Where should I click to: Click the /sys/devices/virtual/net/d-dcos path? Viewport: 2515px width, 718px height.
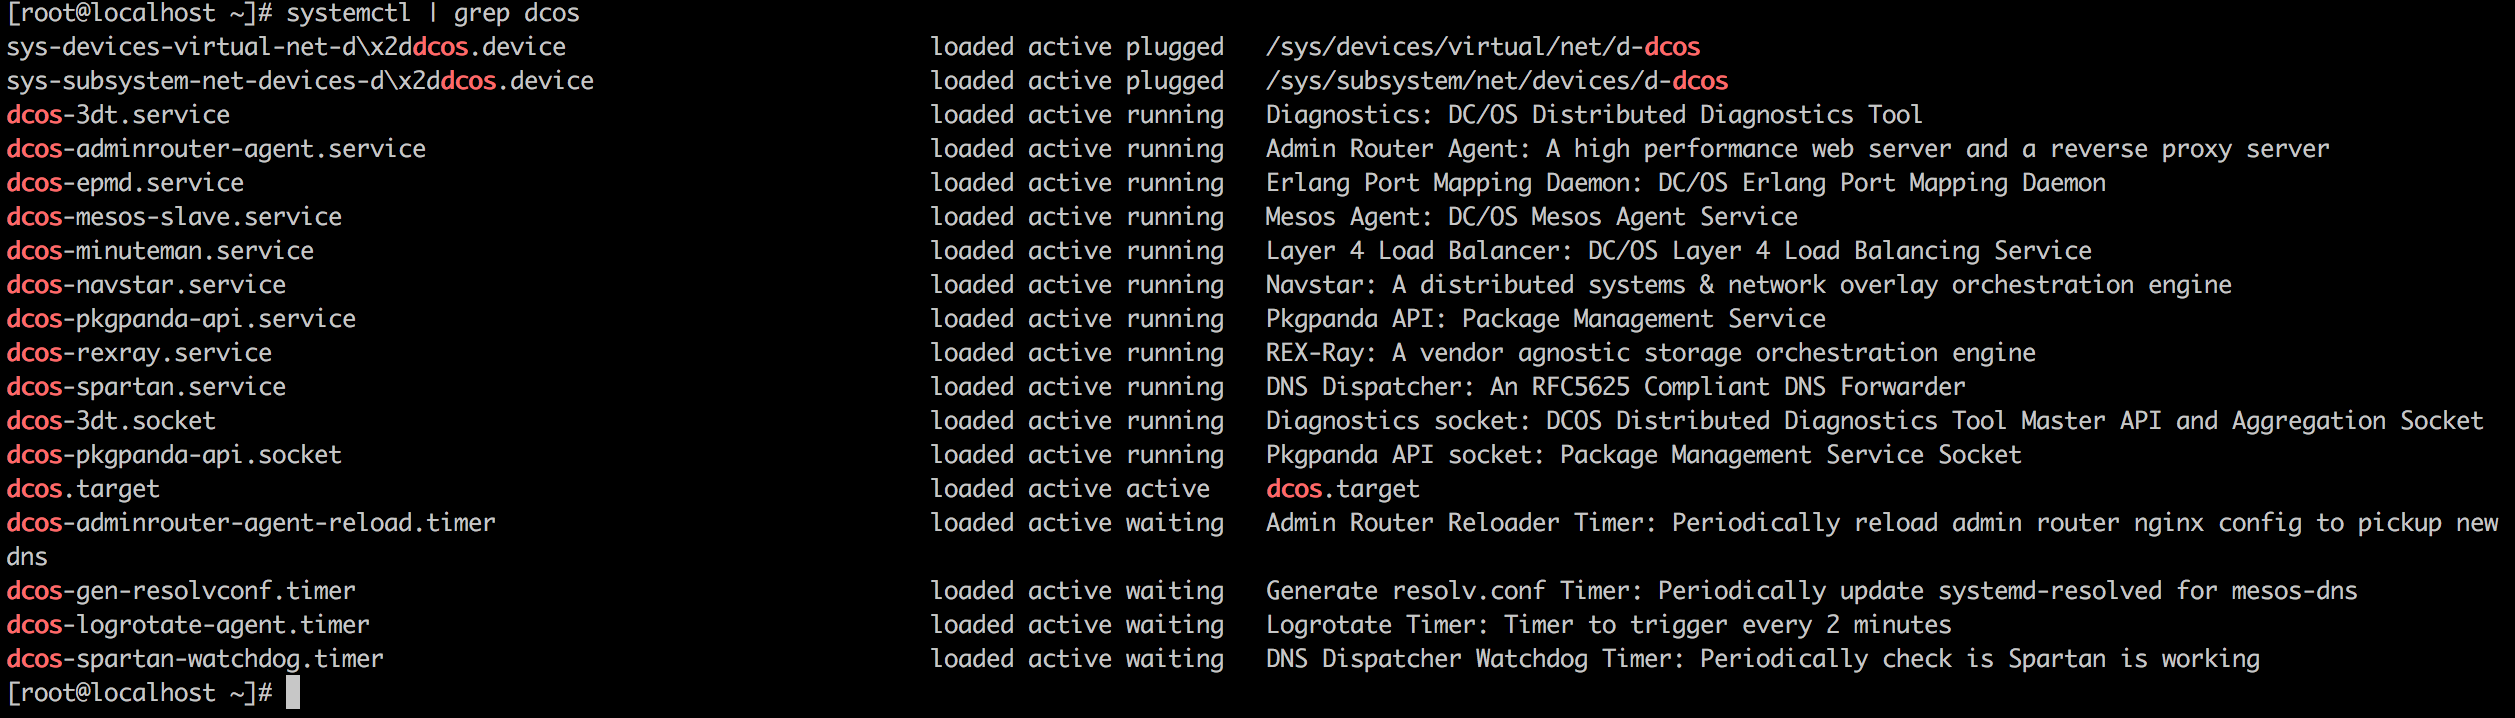coord(1482,47)
